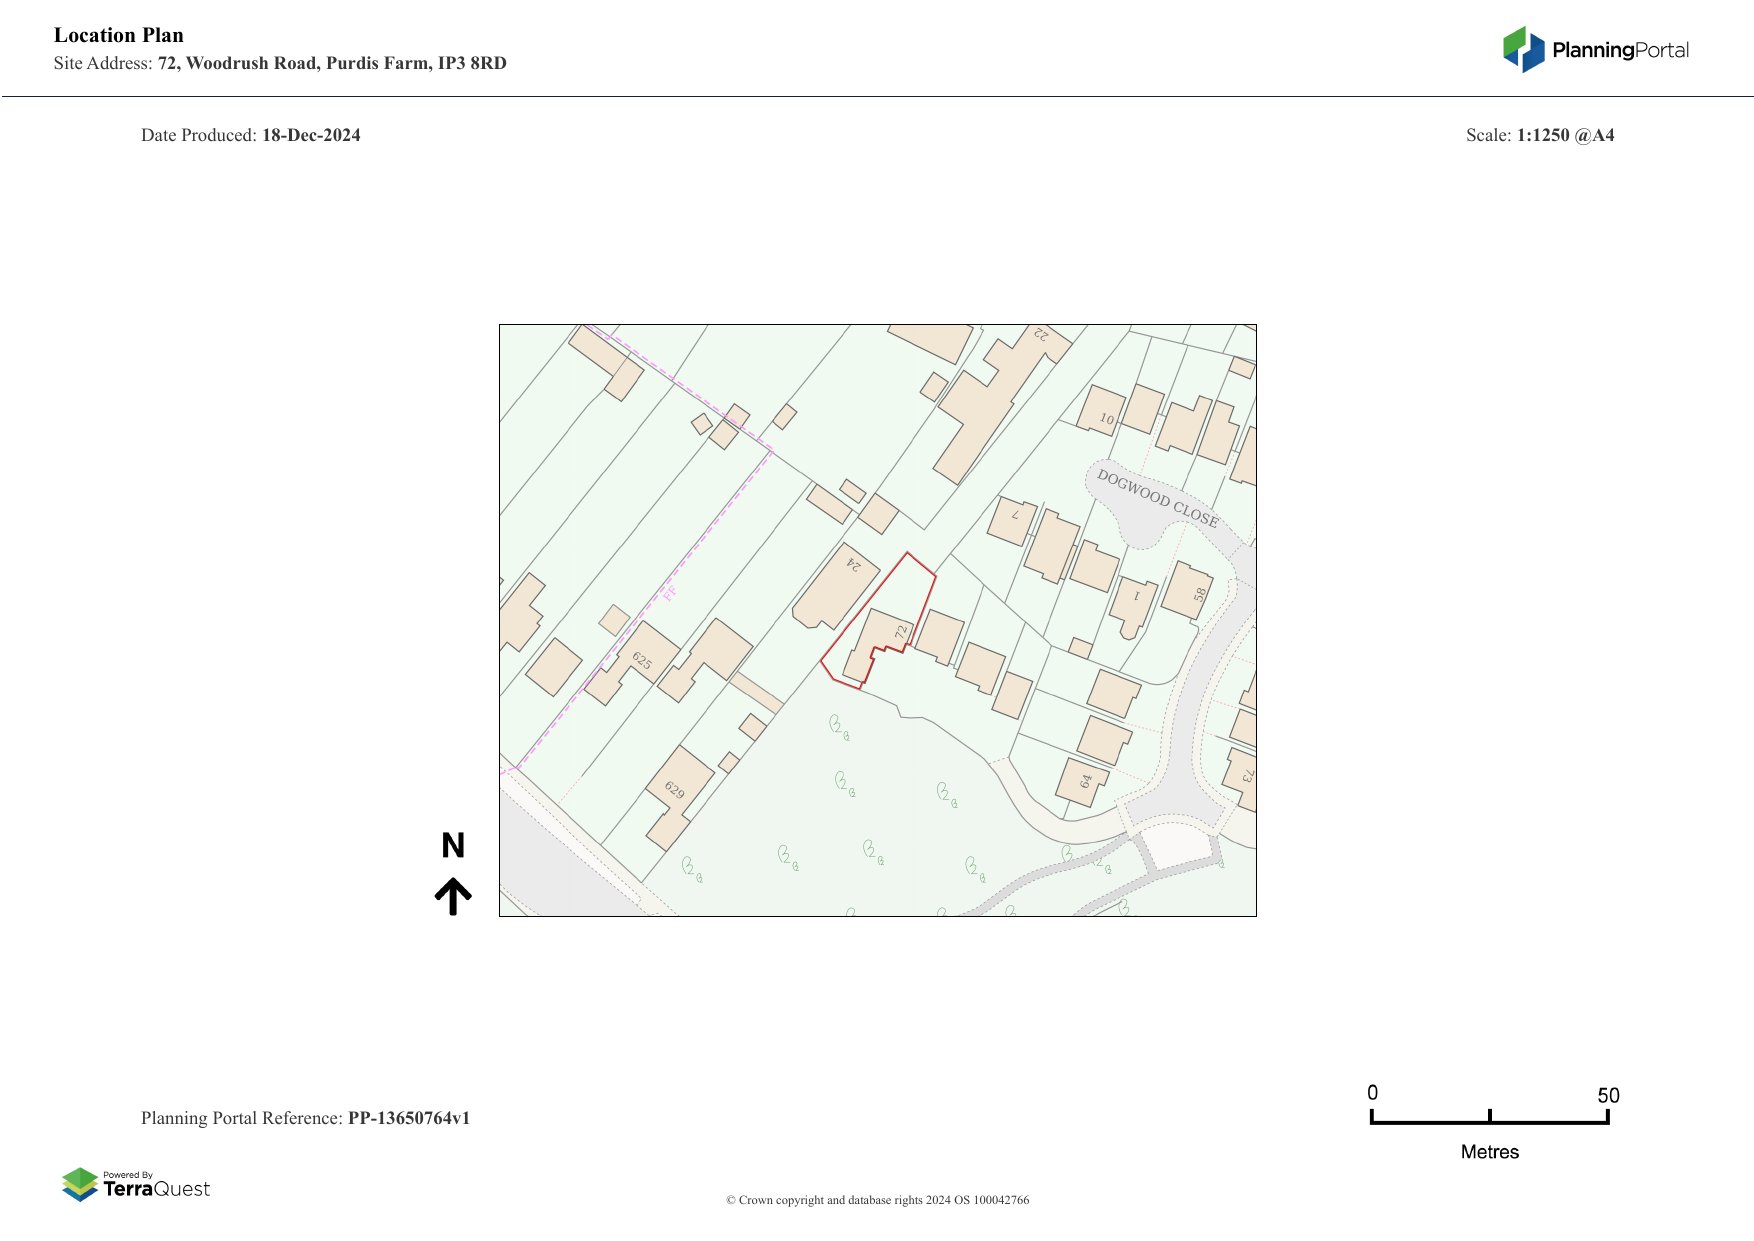Viewport: 1754px width, 1241px height.
Task: Click the Dogwood Close street label
Action: pyautogui.click(x=1157, y=498)
